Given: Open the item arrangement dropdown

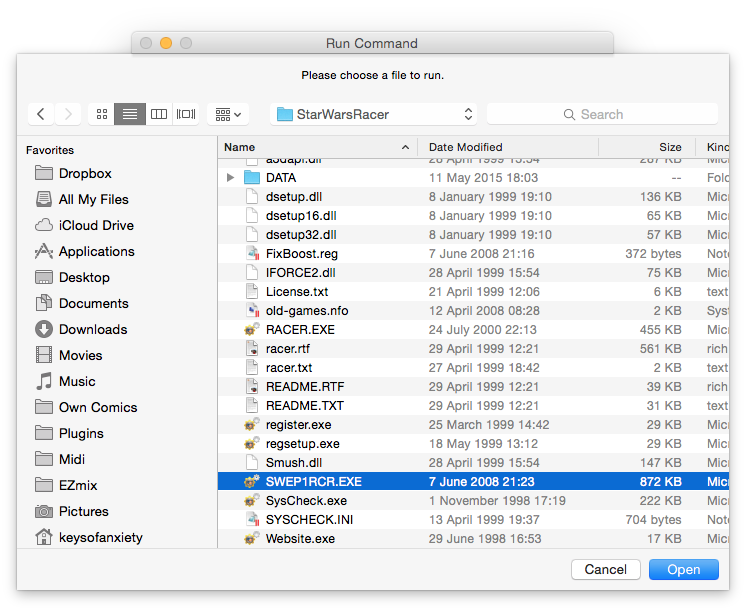Looking at the screenshot, I should [x=228, y=114].
